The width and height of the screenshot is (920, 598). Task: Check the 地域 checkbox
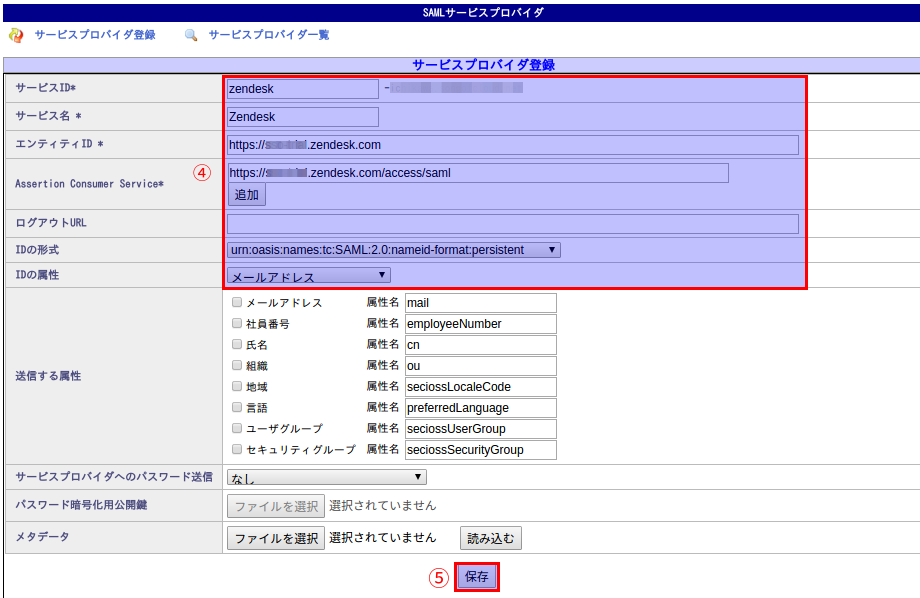point(237,386)
